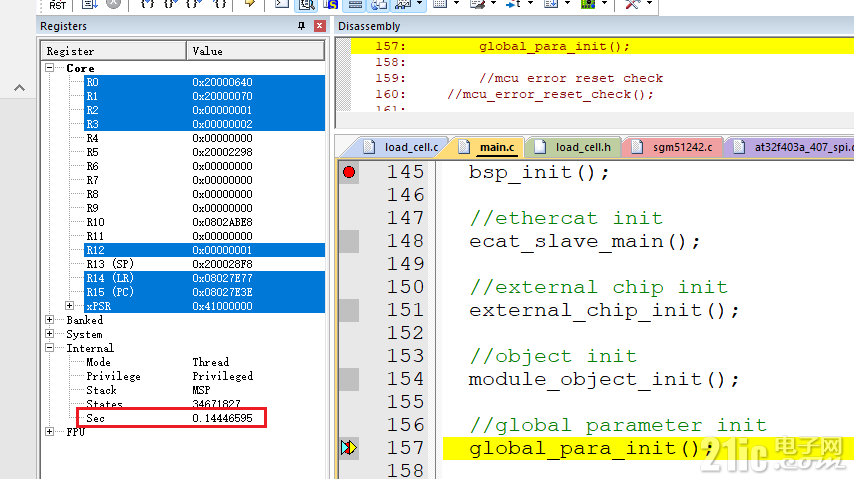This screenshot has height=479, width=854.
Task: Toggle the Call Stack Window icon
Action: point(379,4)
